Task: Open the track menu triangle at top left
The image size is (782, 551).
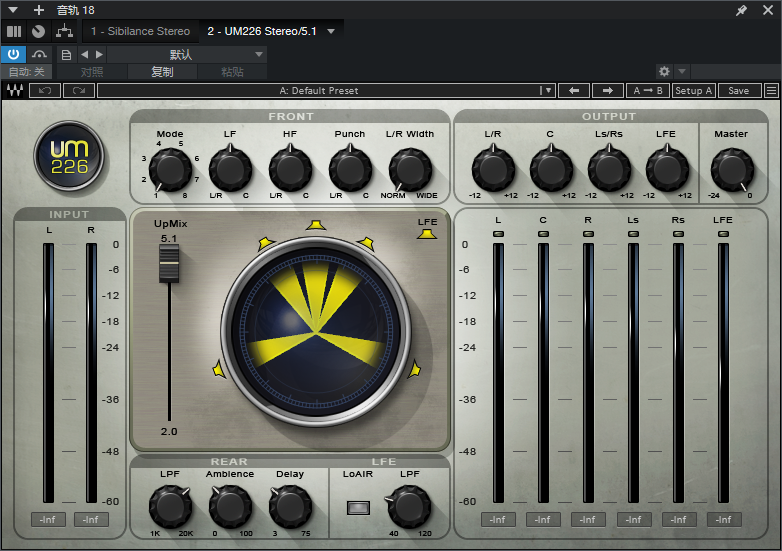Action: click(13, 9)
